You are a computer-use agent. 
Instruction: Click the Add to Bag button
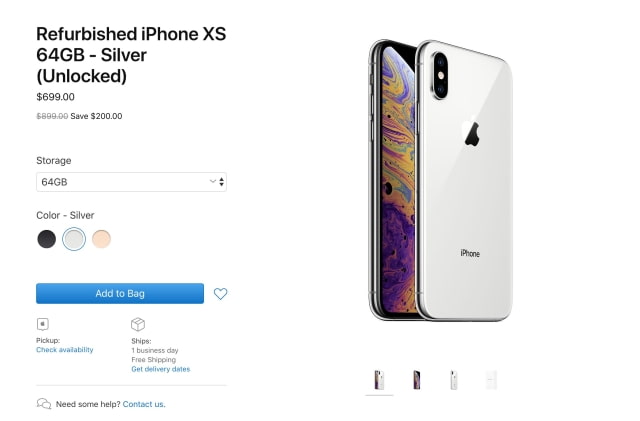click(x=120, y=294)
